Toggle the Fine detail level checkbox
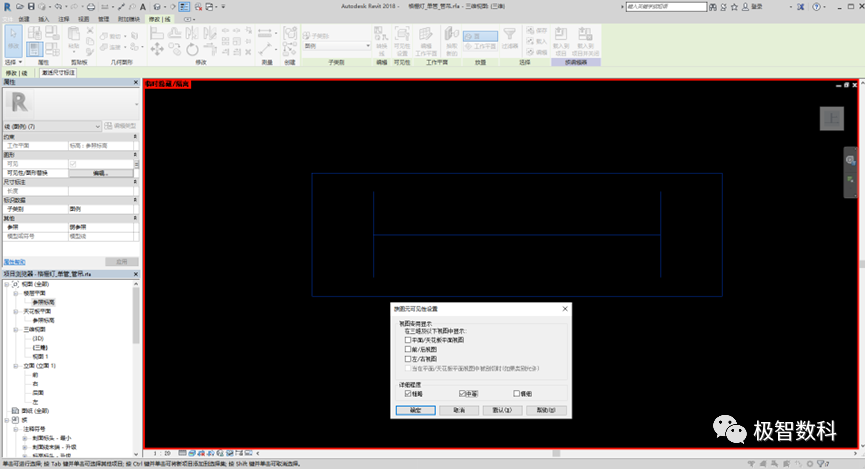The width and height of the screenshot is (865, 469). tap(516, 393)
